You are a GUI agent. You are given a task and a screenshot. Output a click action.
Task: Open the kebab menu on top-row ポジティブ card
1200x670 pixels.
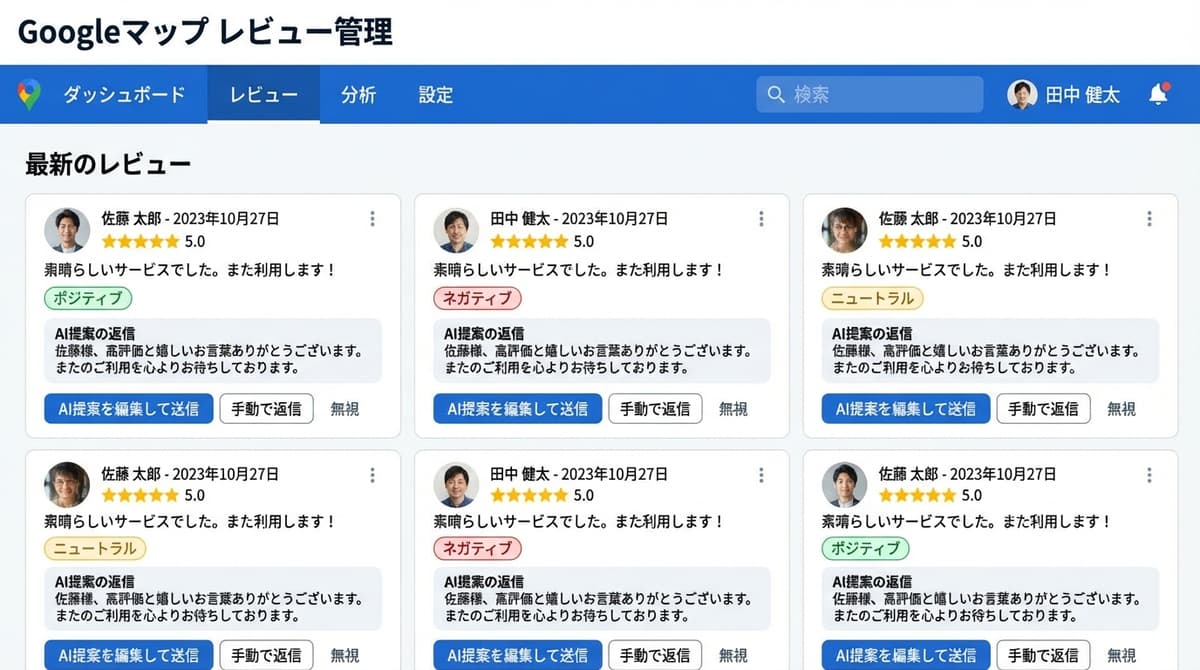(x=372, y=219)
